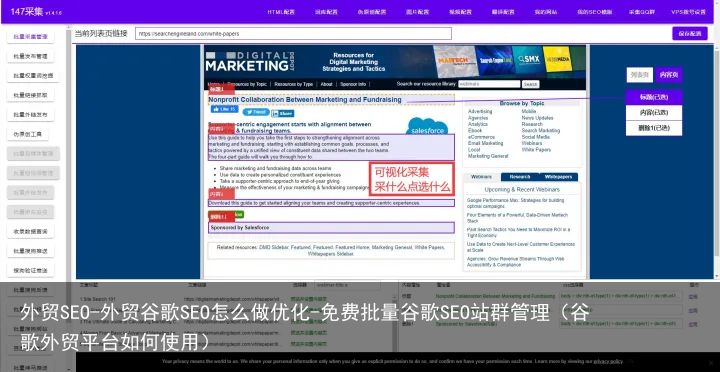Open the Whitepapers tab on the webpage
Viewport: 720px width, 372px height.
[x=559, y=177]
